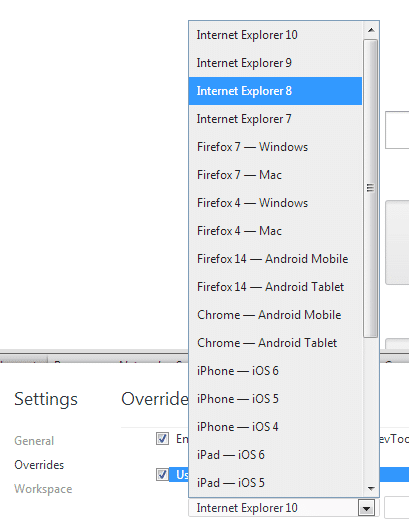Image resolution: width=409 pixels, height=531 pixels.
Task: Click the scrollbar up arrow in list
Action: [x=371, y=30]
